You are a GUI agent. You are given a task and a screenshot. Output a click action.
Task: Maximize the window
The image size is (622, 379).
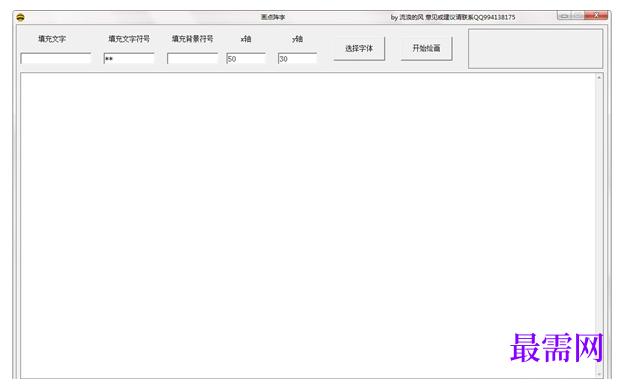pyautogui.click(x=578, y=16)
